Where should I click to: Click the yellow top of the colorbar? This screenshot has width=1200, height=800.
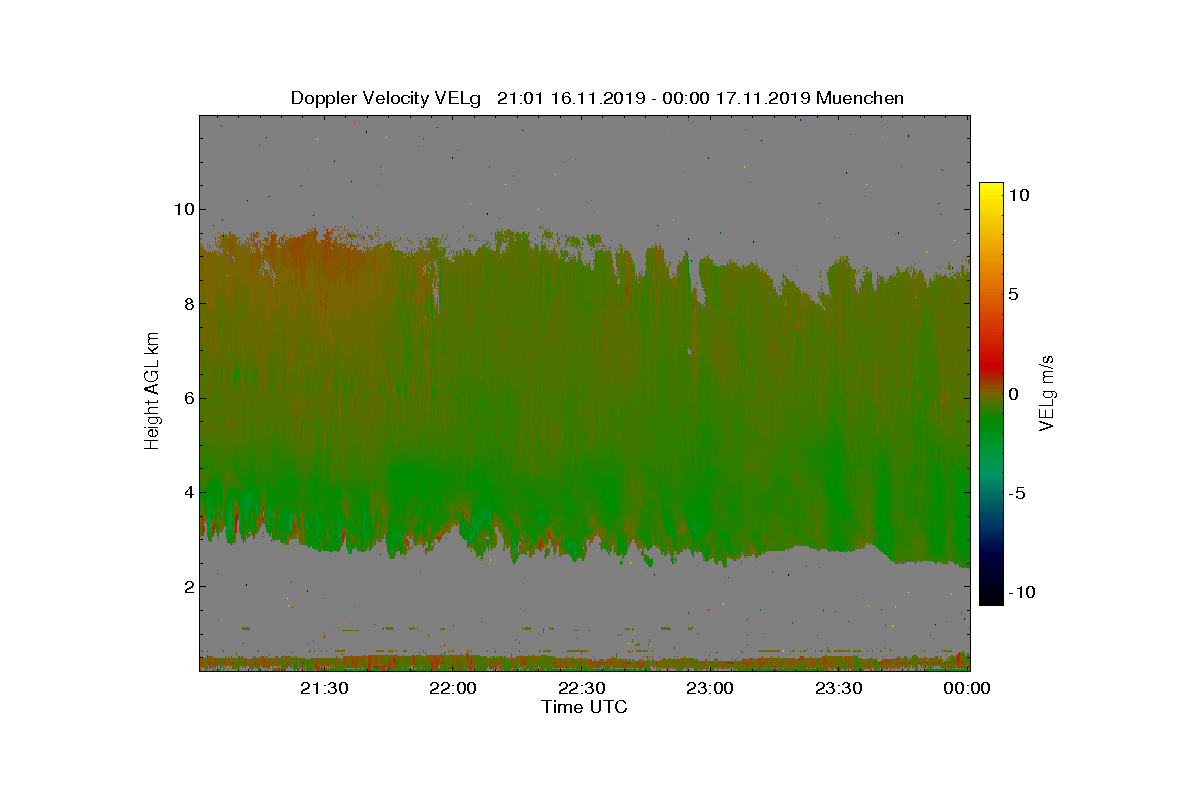pos(991,192)
